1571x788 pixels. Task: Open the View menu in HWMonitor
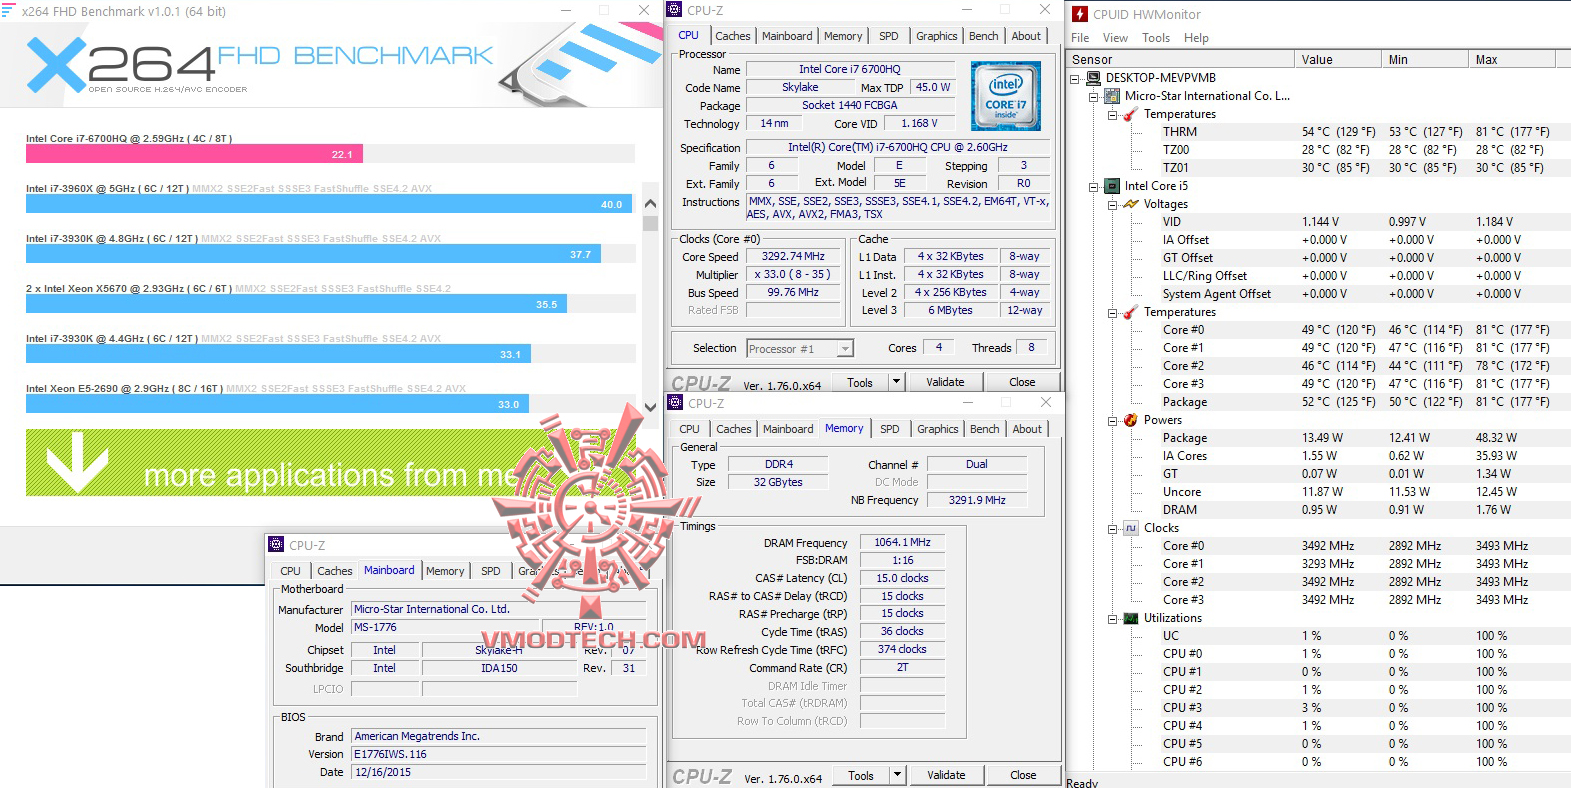[x=1115, y=38]
